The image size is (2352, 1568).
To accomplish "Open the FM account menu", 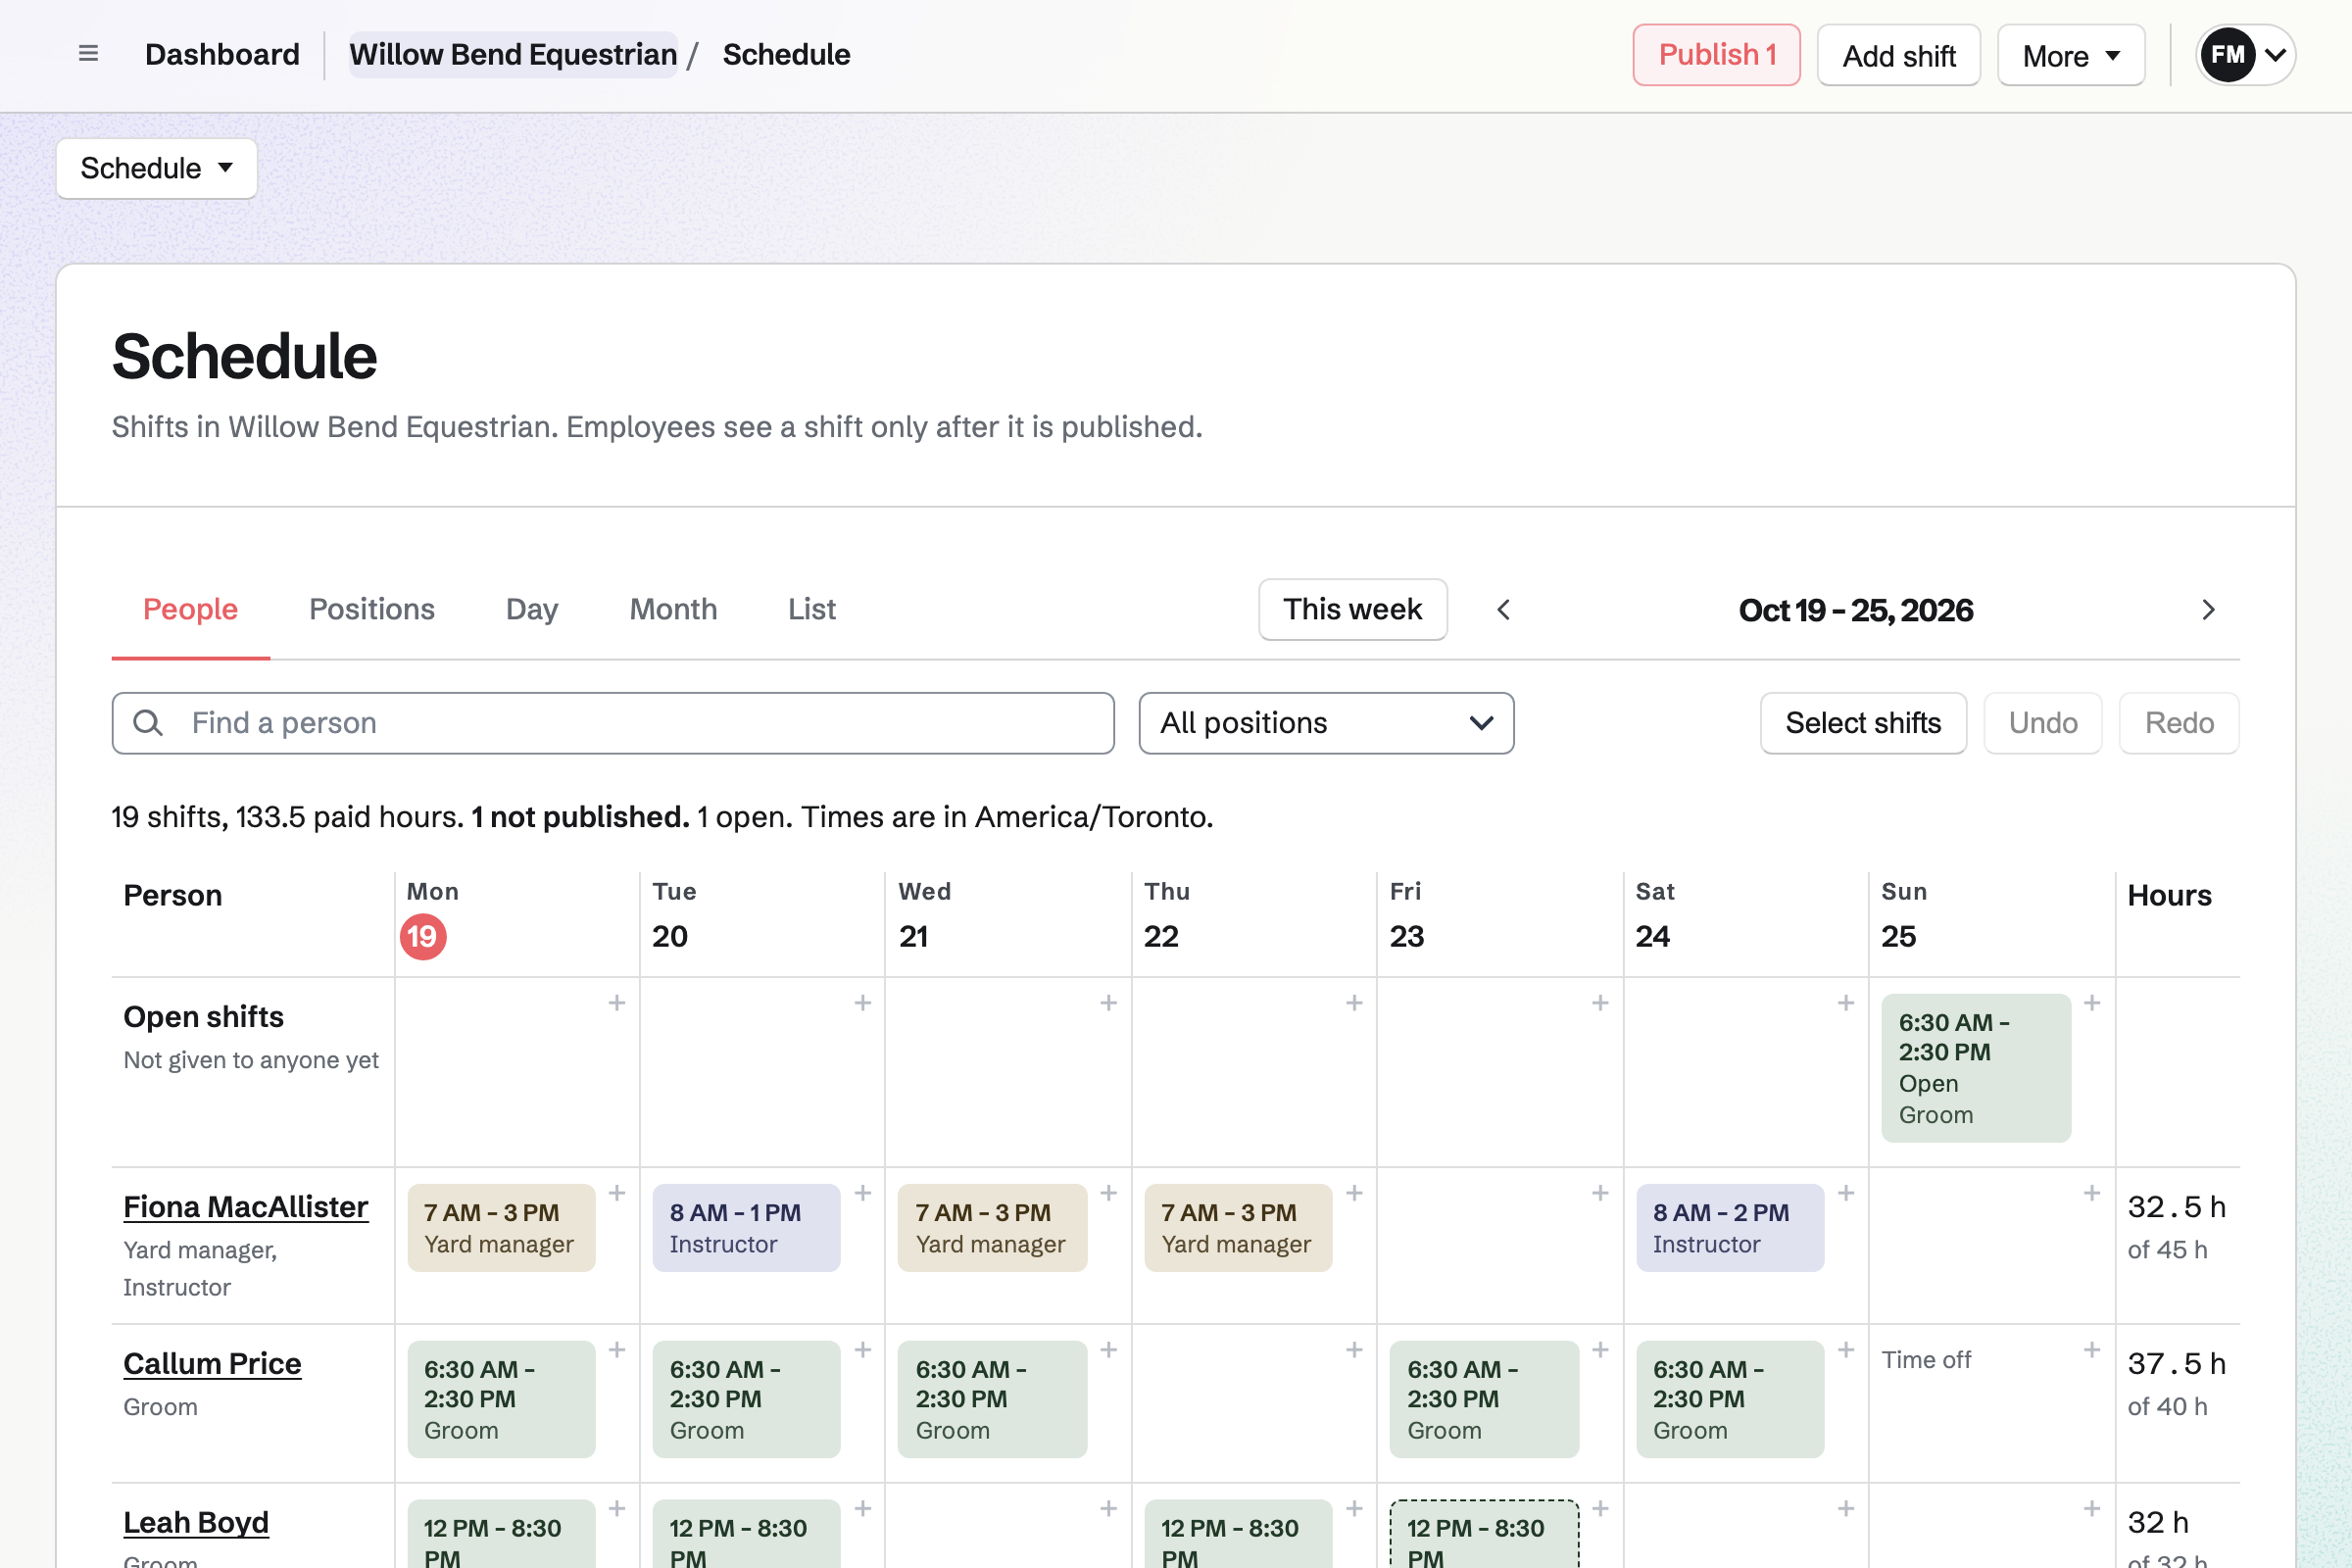I will [x=2245, y=55].
